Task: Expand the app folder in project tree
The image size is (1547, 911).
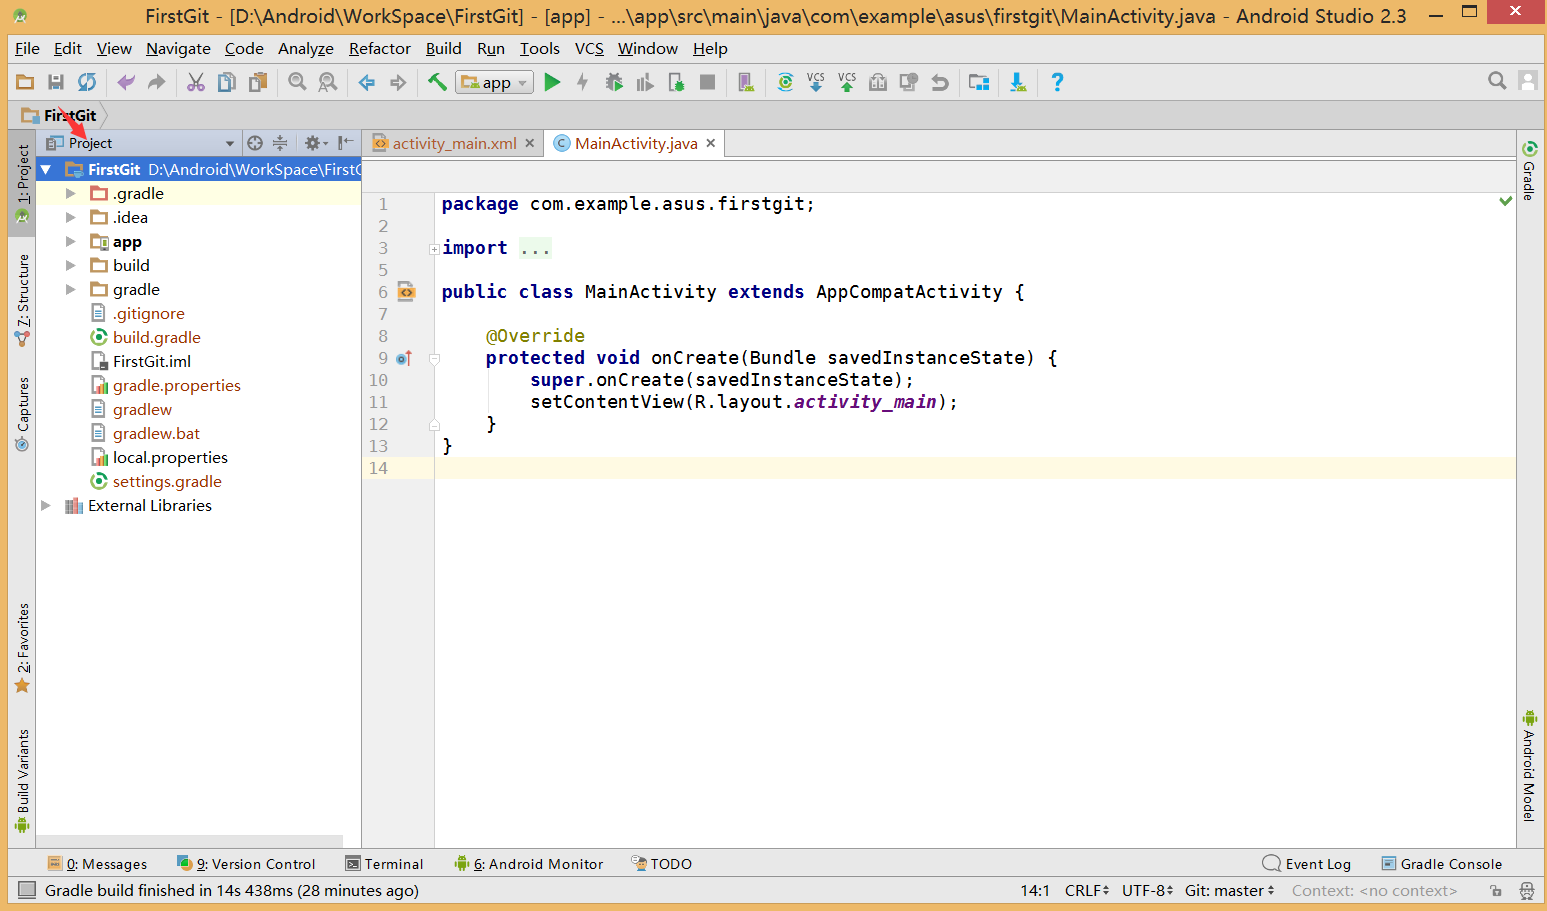Action: point(70,241)
